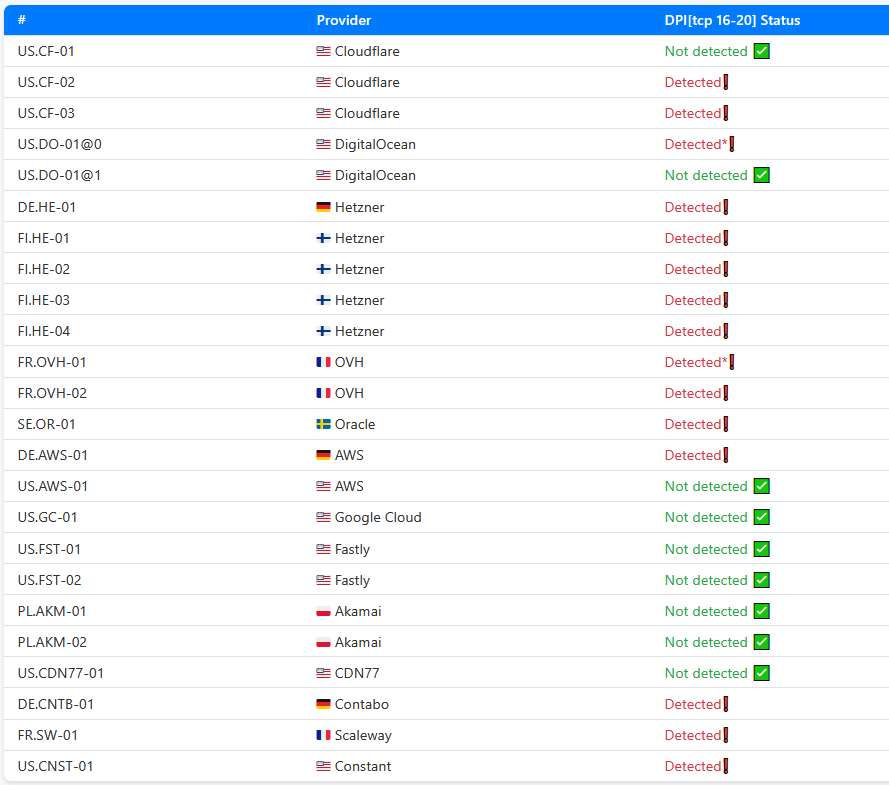
Task: Click the Polish flag in PL.AKM-01 row
Action: (323, 611)
